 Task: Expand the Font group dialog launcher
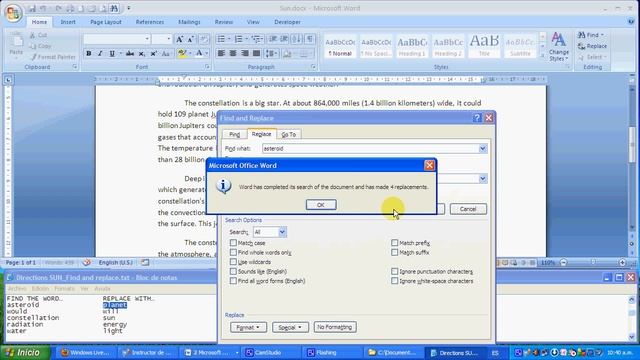[207, 67]
